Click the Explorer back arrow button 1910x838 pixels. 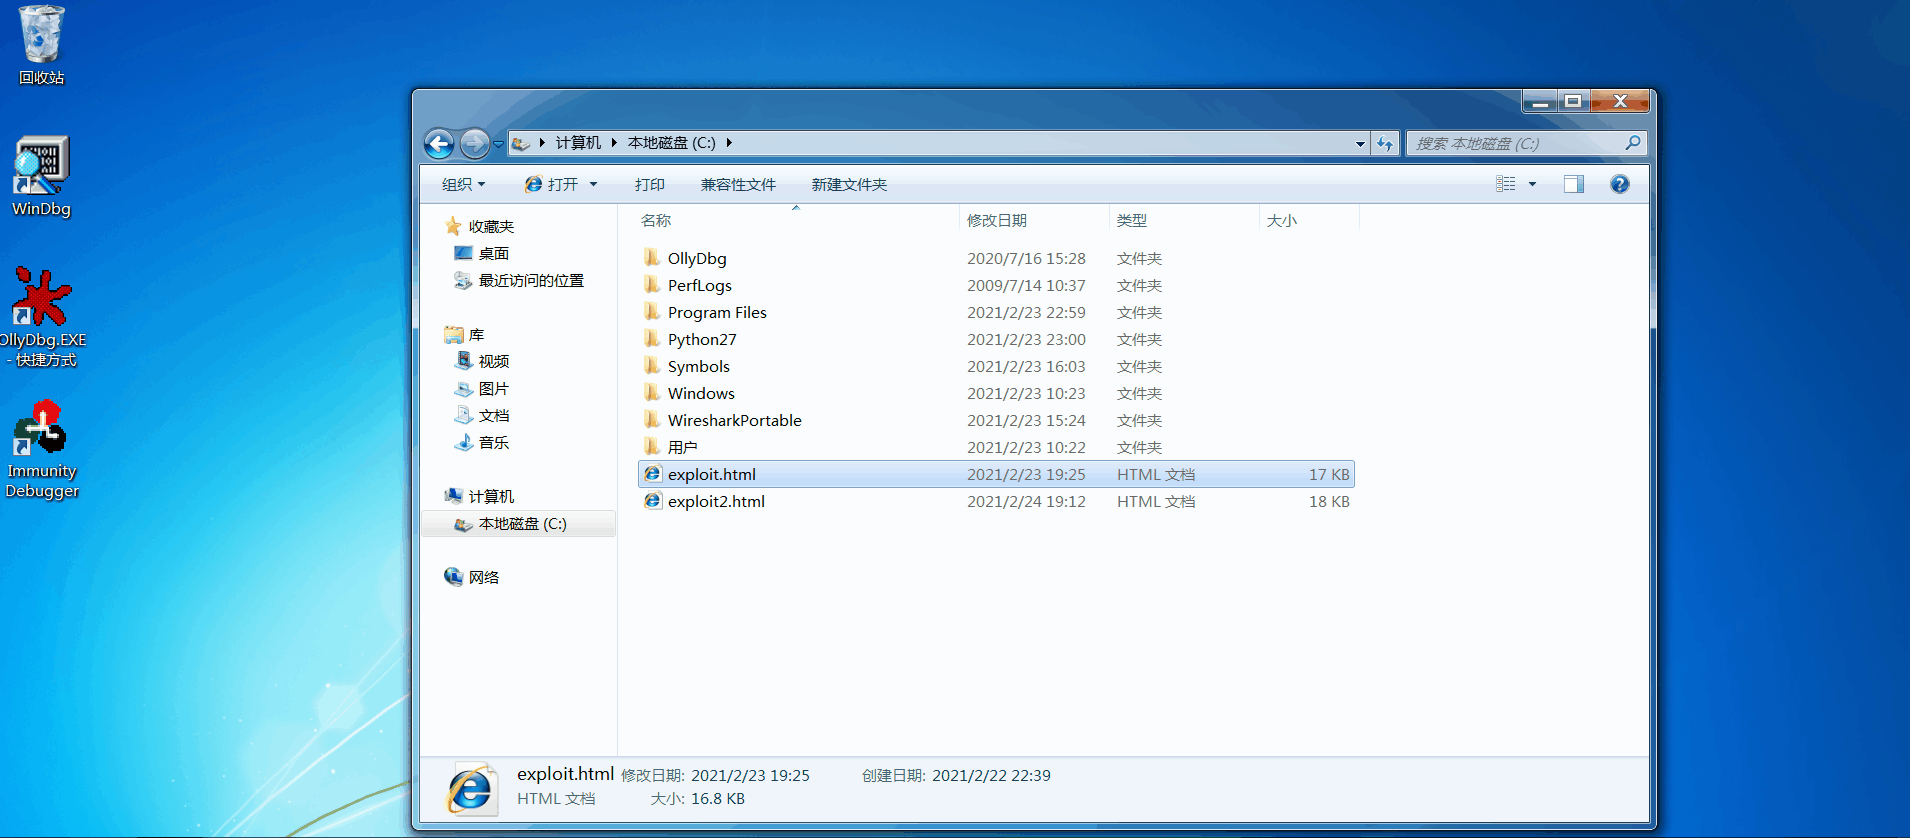(x=439, y=144)
